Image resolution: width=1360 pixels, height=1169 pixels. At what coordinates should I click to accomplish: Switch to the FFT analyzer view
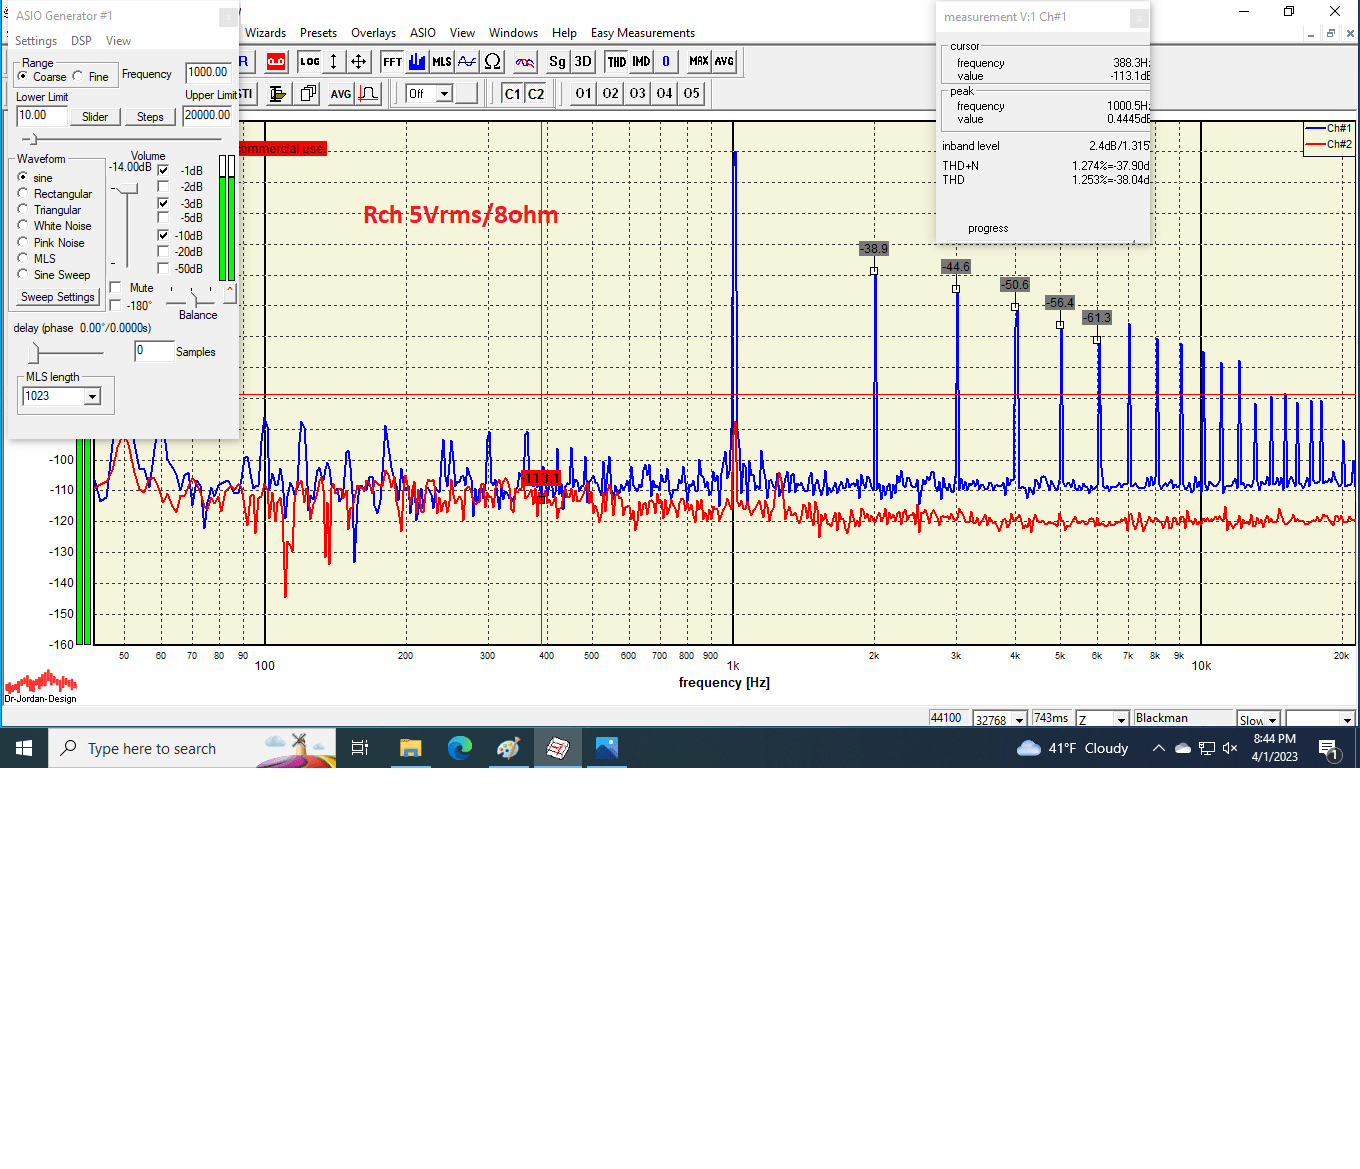392,62
